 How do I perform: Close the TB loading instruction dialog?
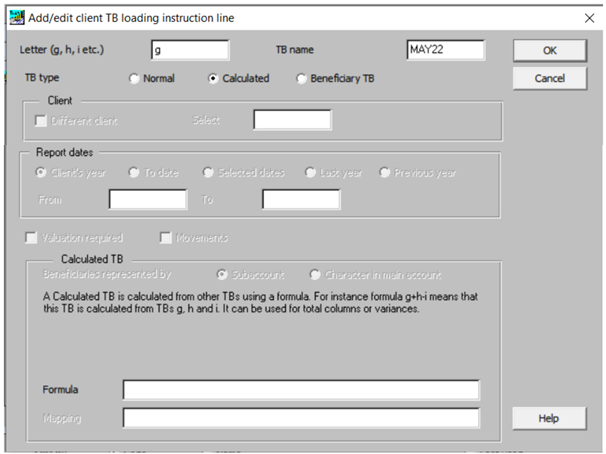589,18
